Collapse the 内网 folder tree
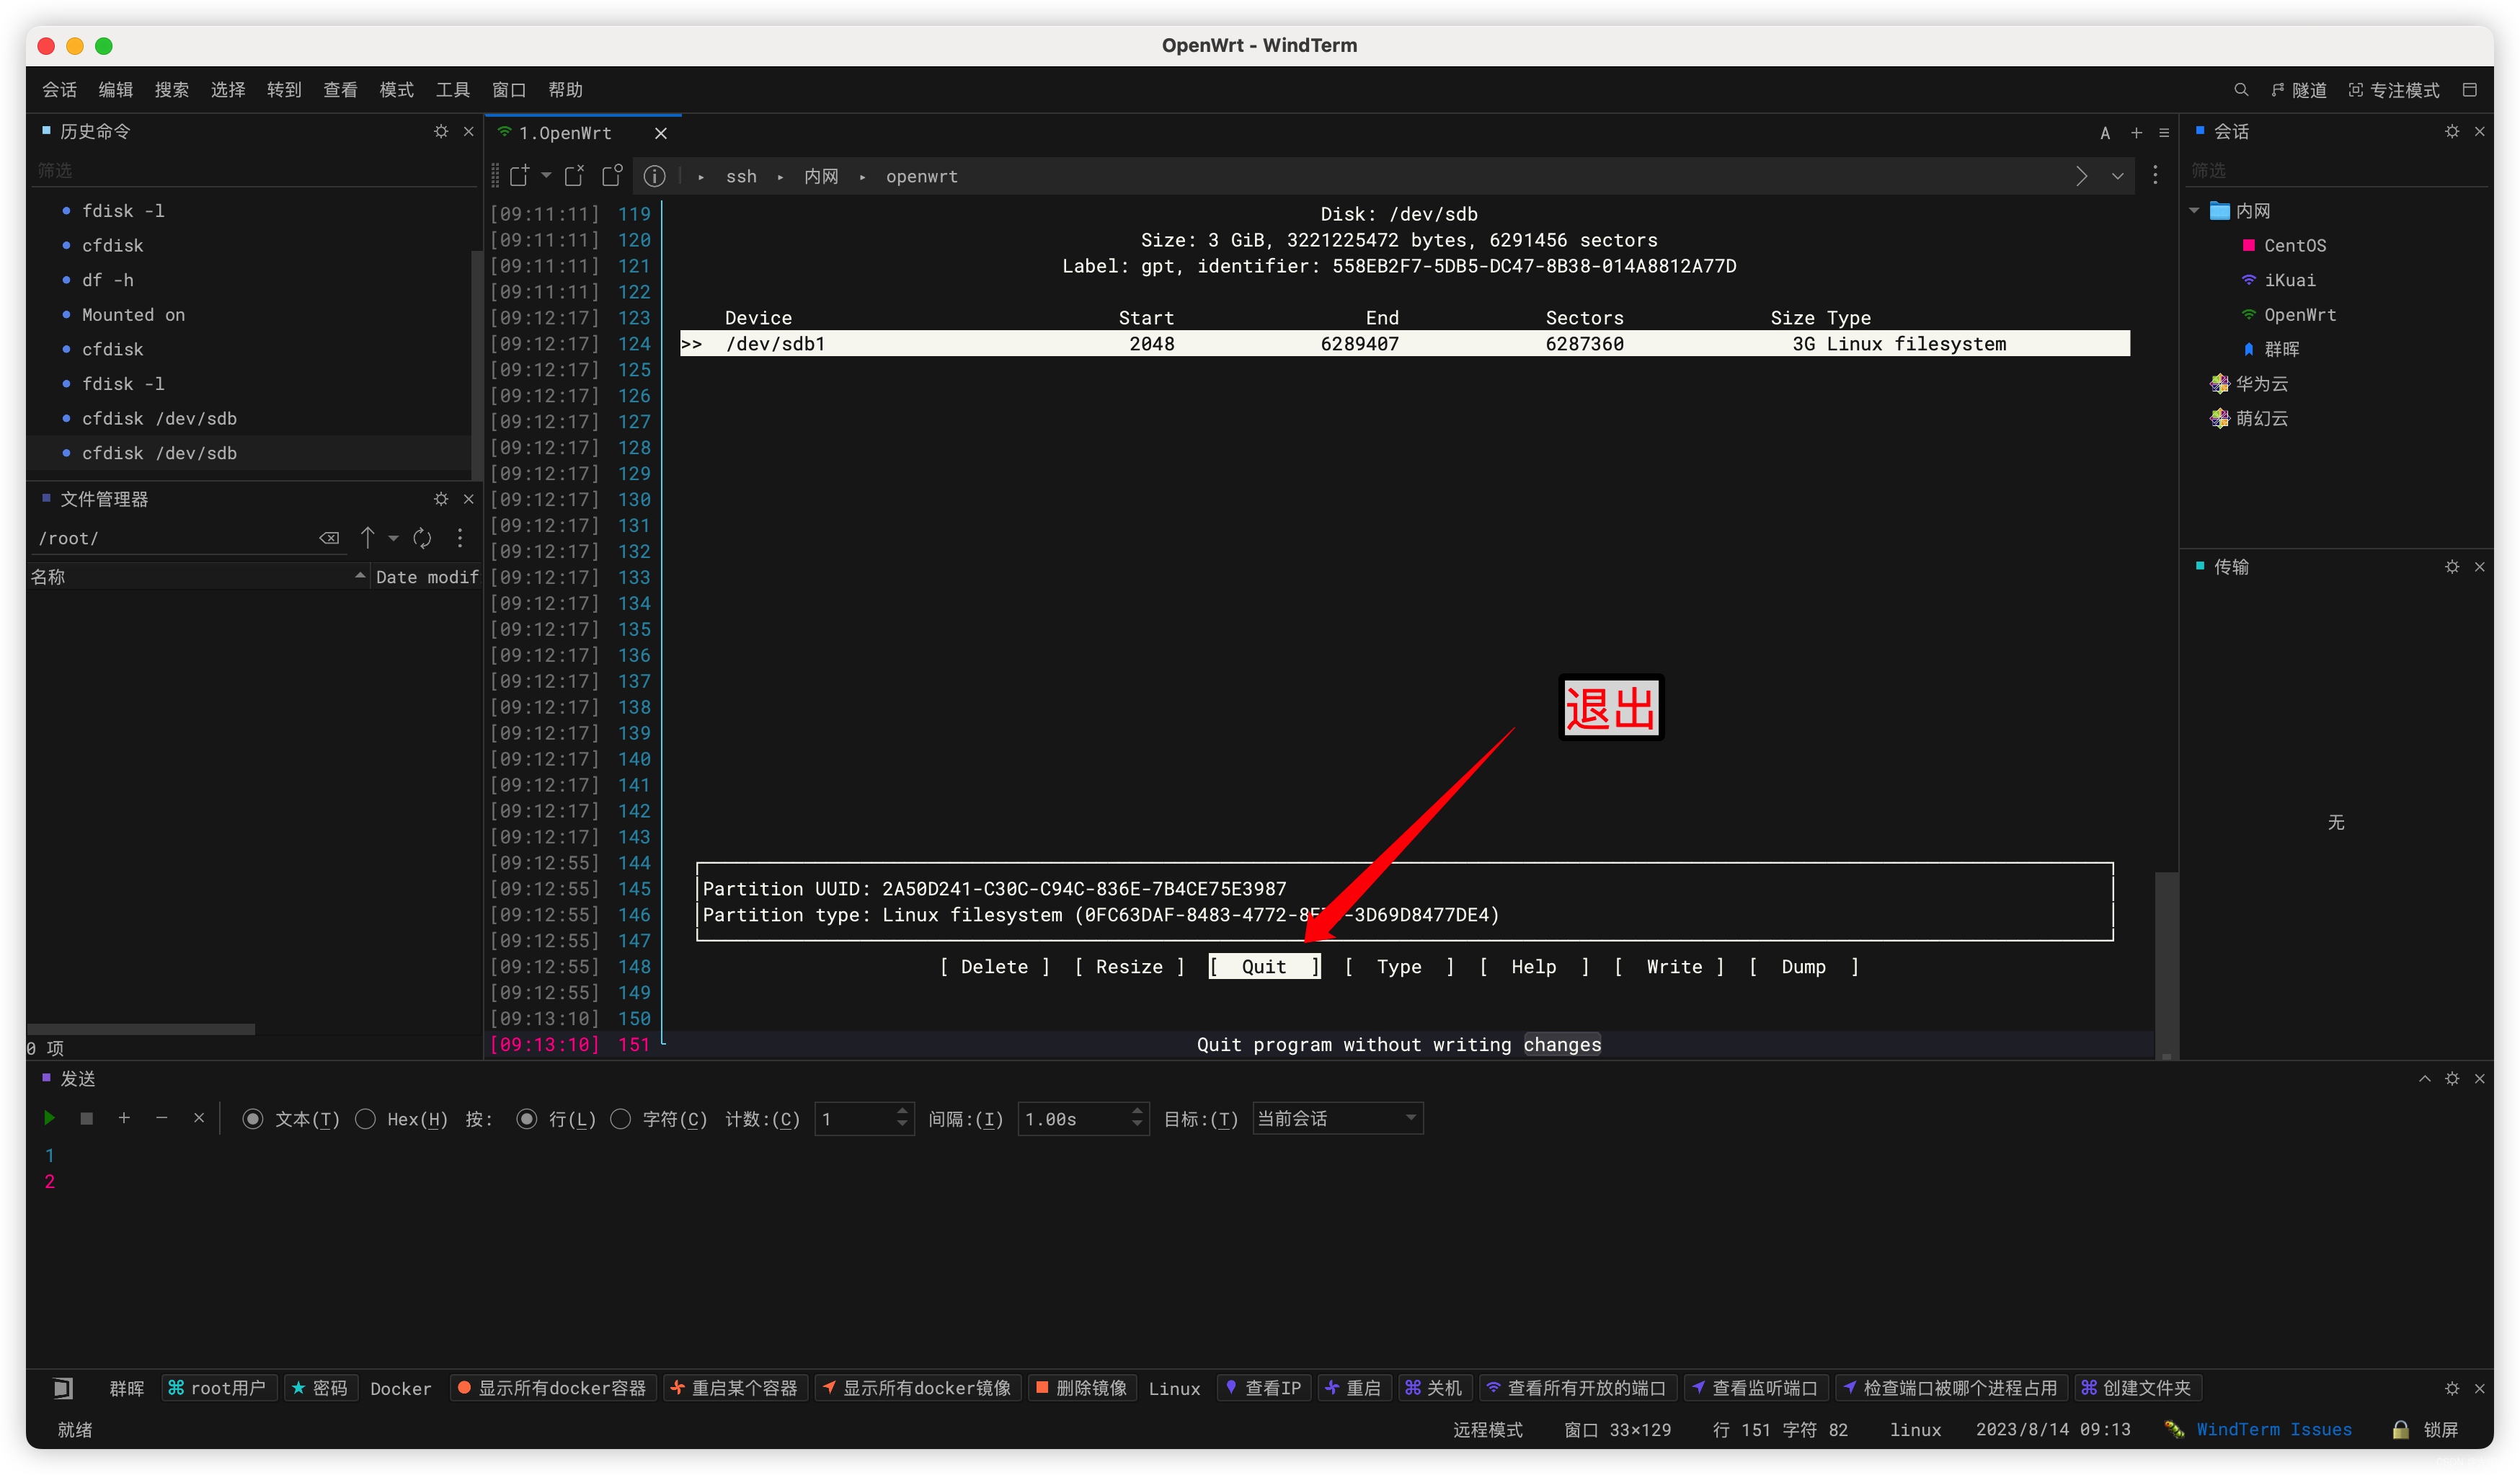 coord(2195,211)
